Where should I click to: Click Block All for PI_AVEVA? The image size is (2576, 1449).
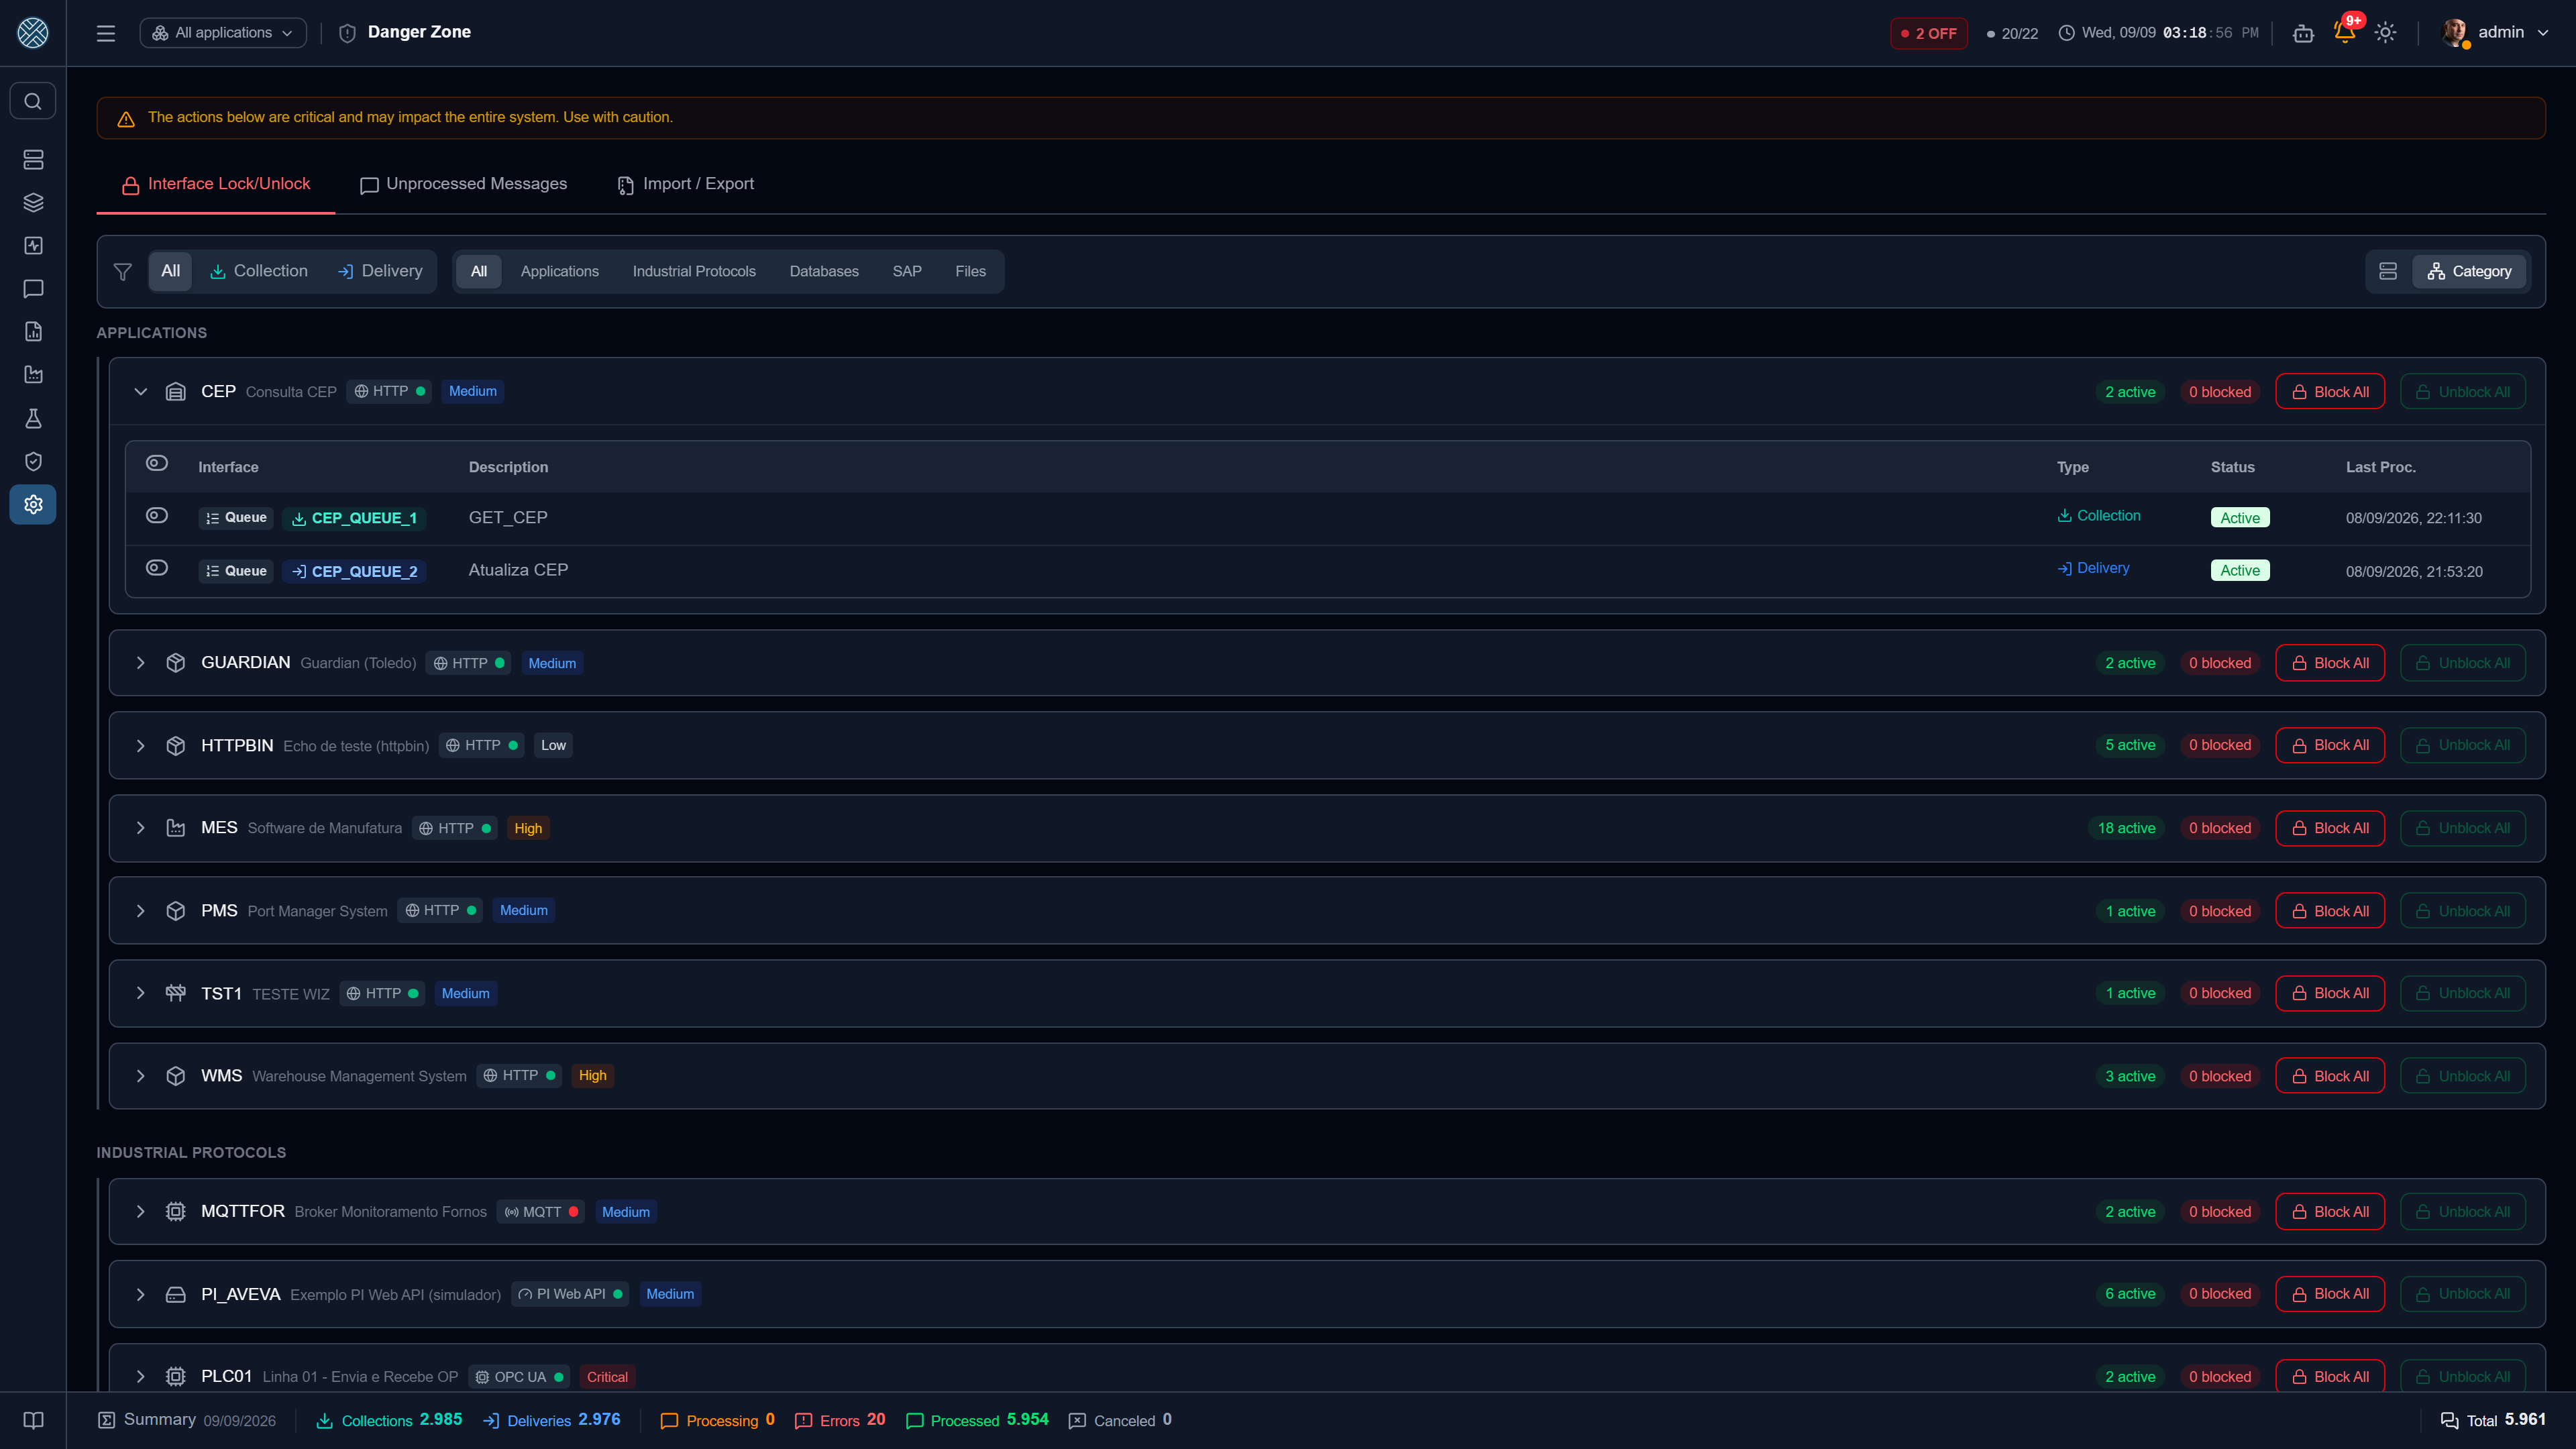pos(2330,1294)
